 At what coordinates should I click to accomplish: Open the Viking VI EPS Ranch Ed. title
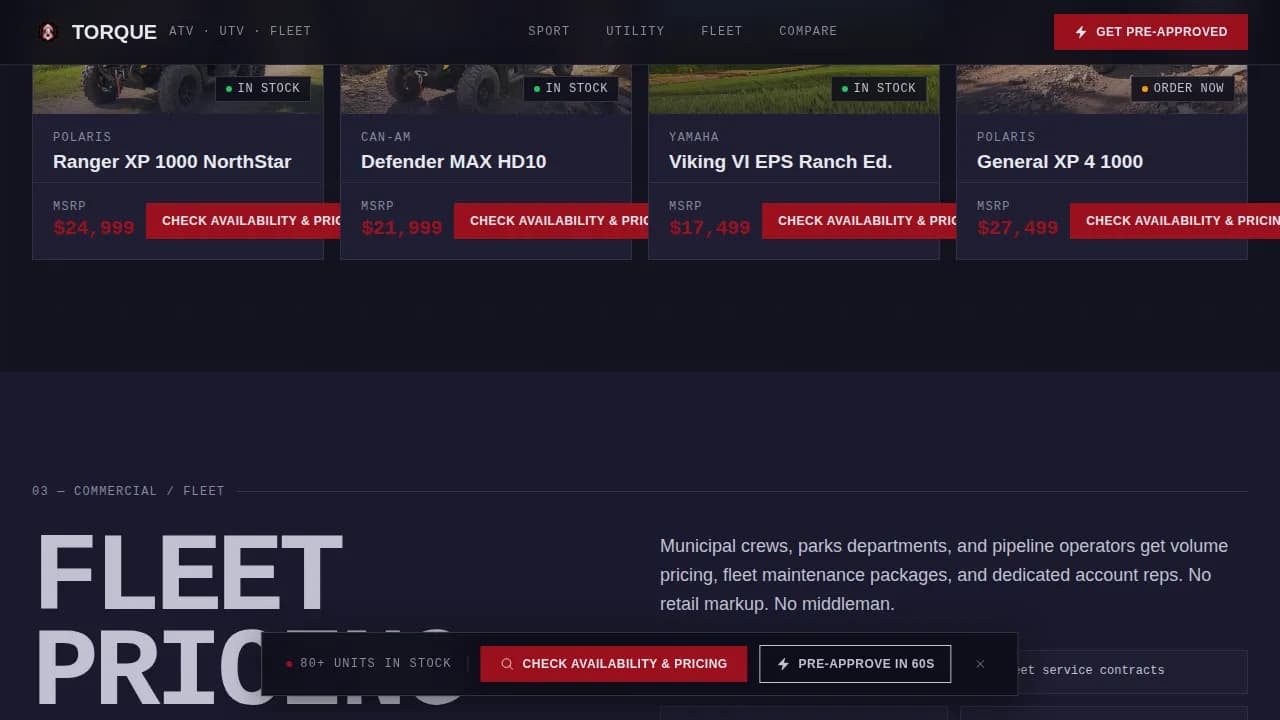(781, 162)
